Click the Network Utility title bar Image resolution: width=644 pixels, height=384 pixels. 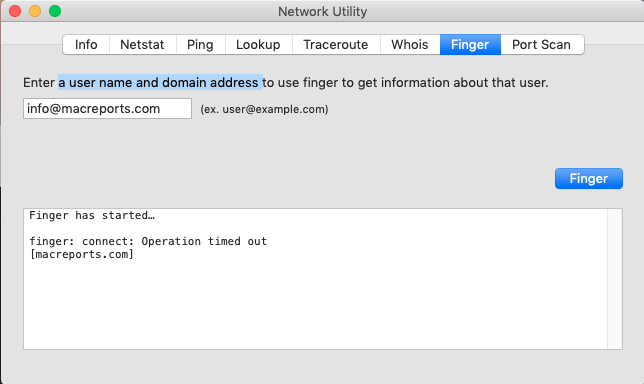[322, 11]
